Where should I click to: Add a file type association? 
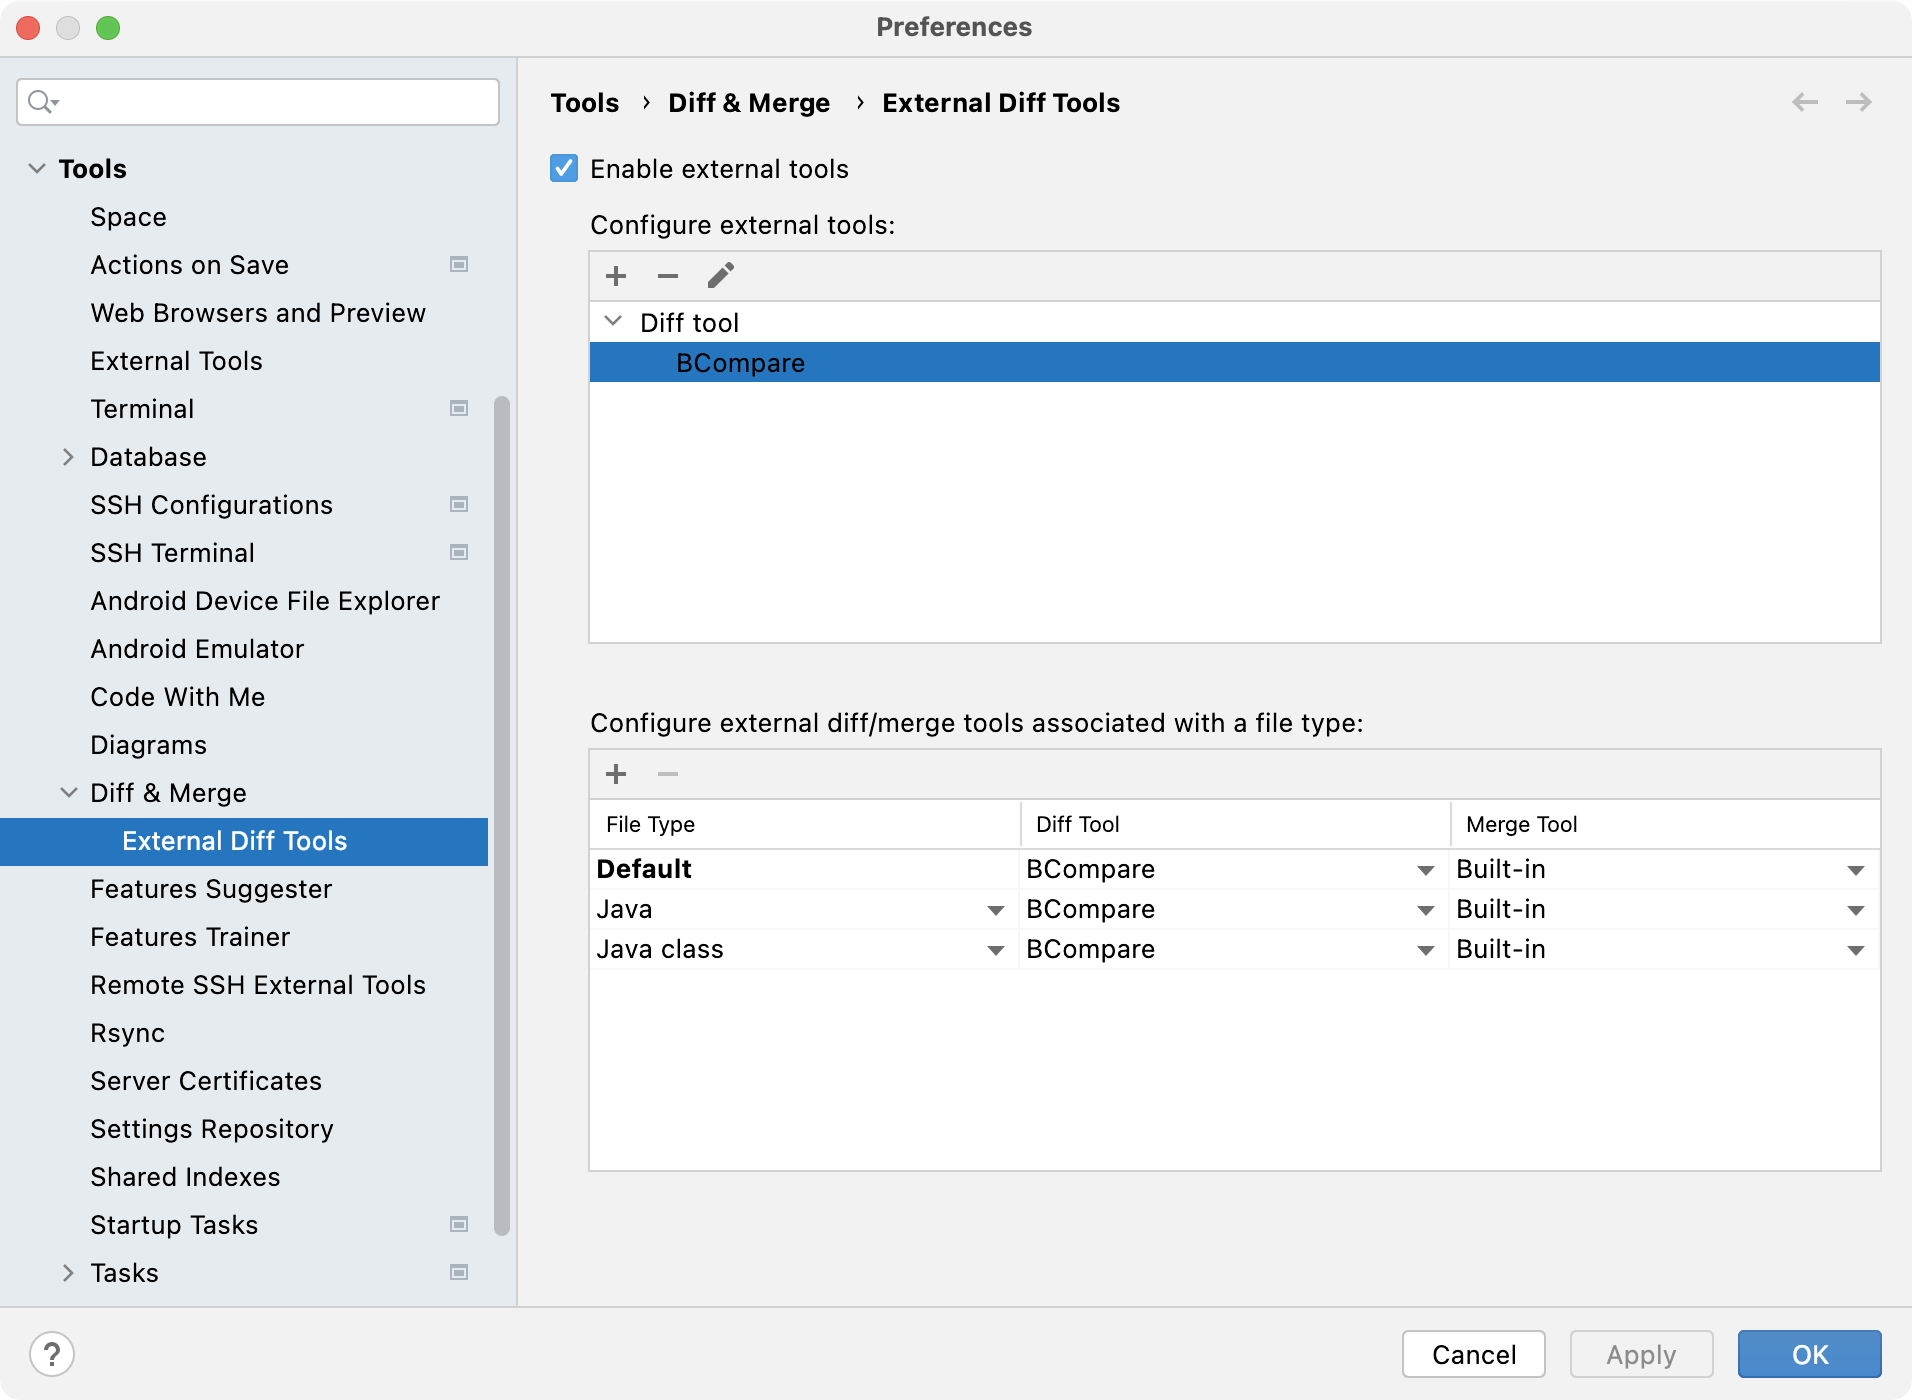click(616, 773)
